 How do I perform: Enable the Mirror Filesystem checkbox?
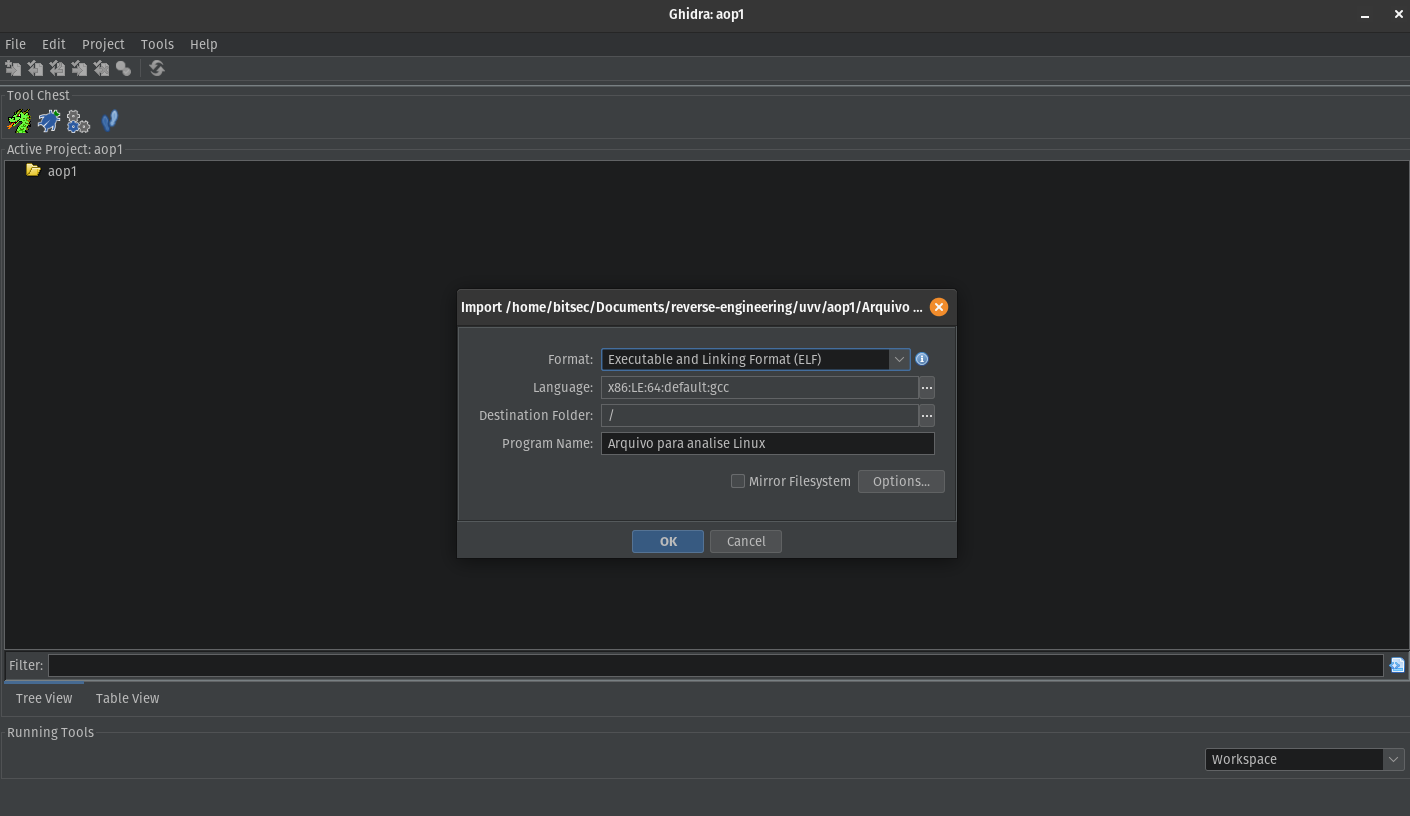tap(737, 481)
